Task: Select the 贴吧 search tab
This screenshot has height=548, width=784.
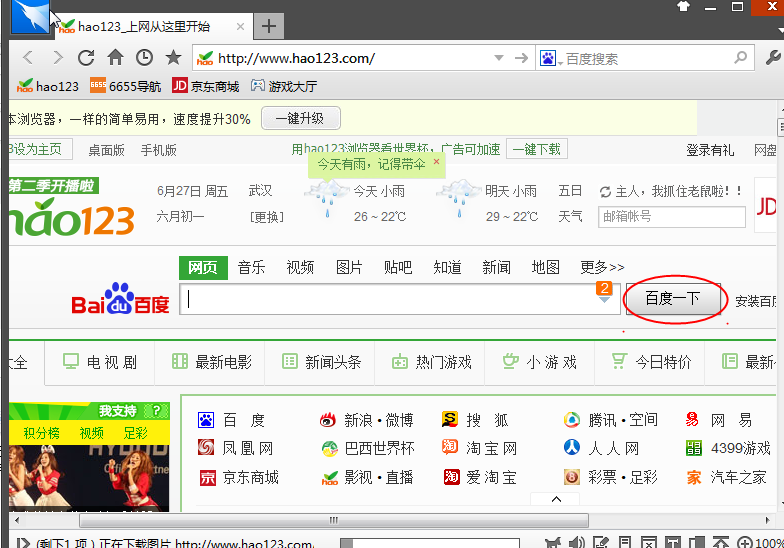Action: point(398,267)
